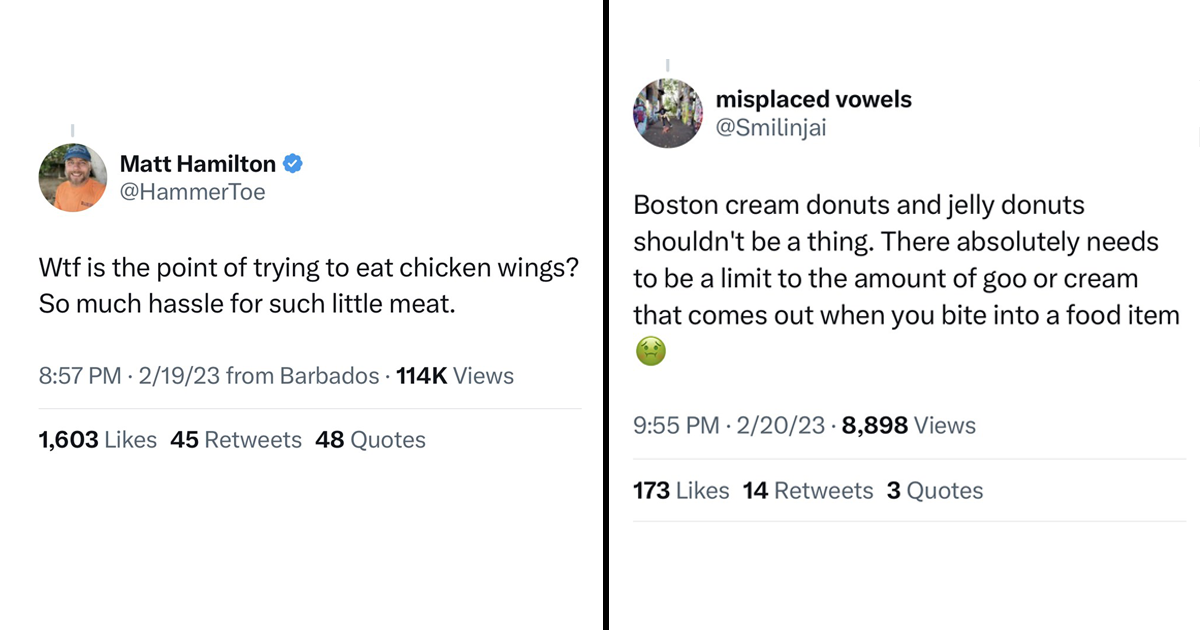The image size is (1200, 630).
Task: Open the @HammerToe handle link
Action: coord(193,192)
